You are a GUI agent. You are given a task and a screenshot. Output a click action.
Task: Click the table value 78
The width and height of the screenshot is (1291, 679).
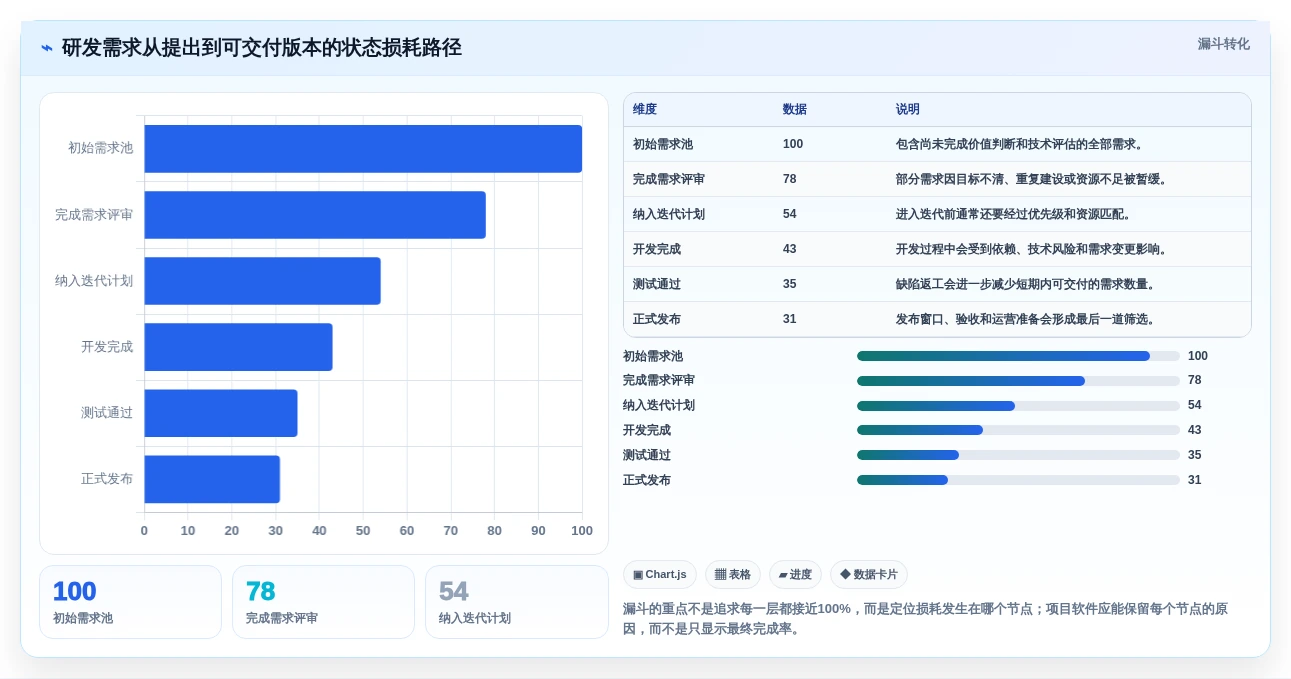[x=790, y=179]
